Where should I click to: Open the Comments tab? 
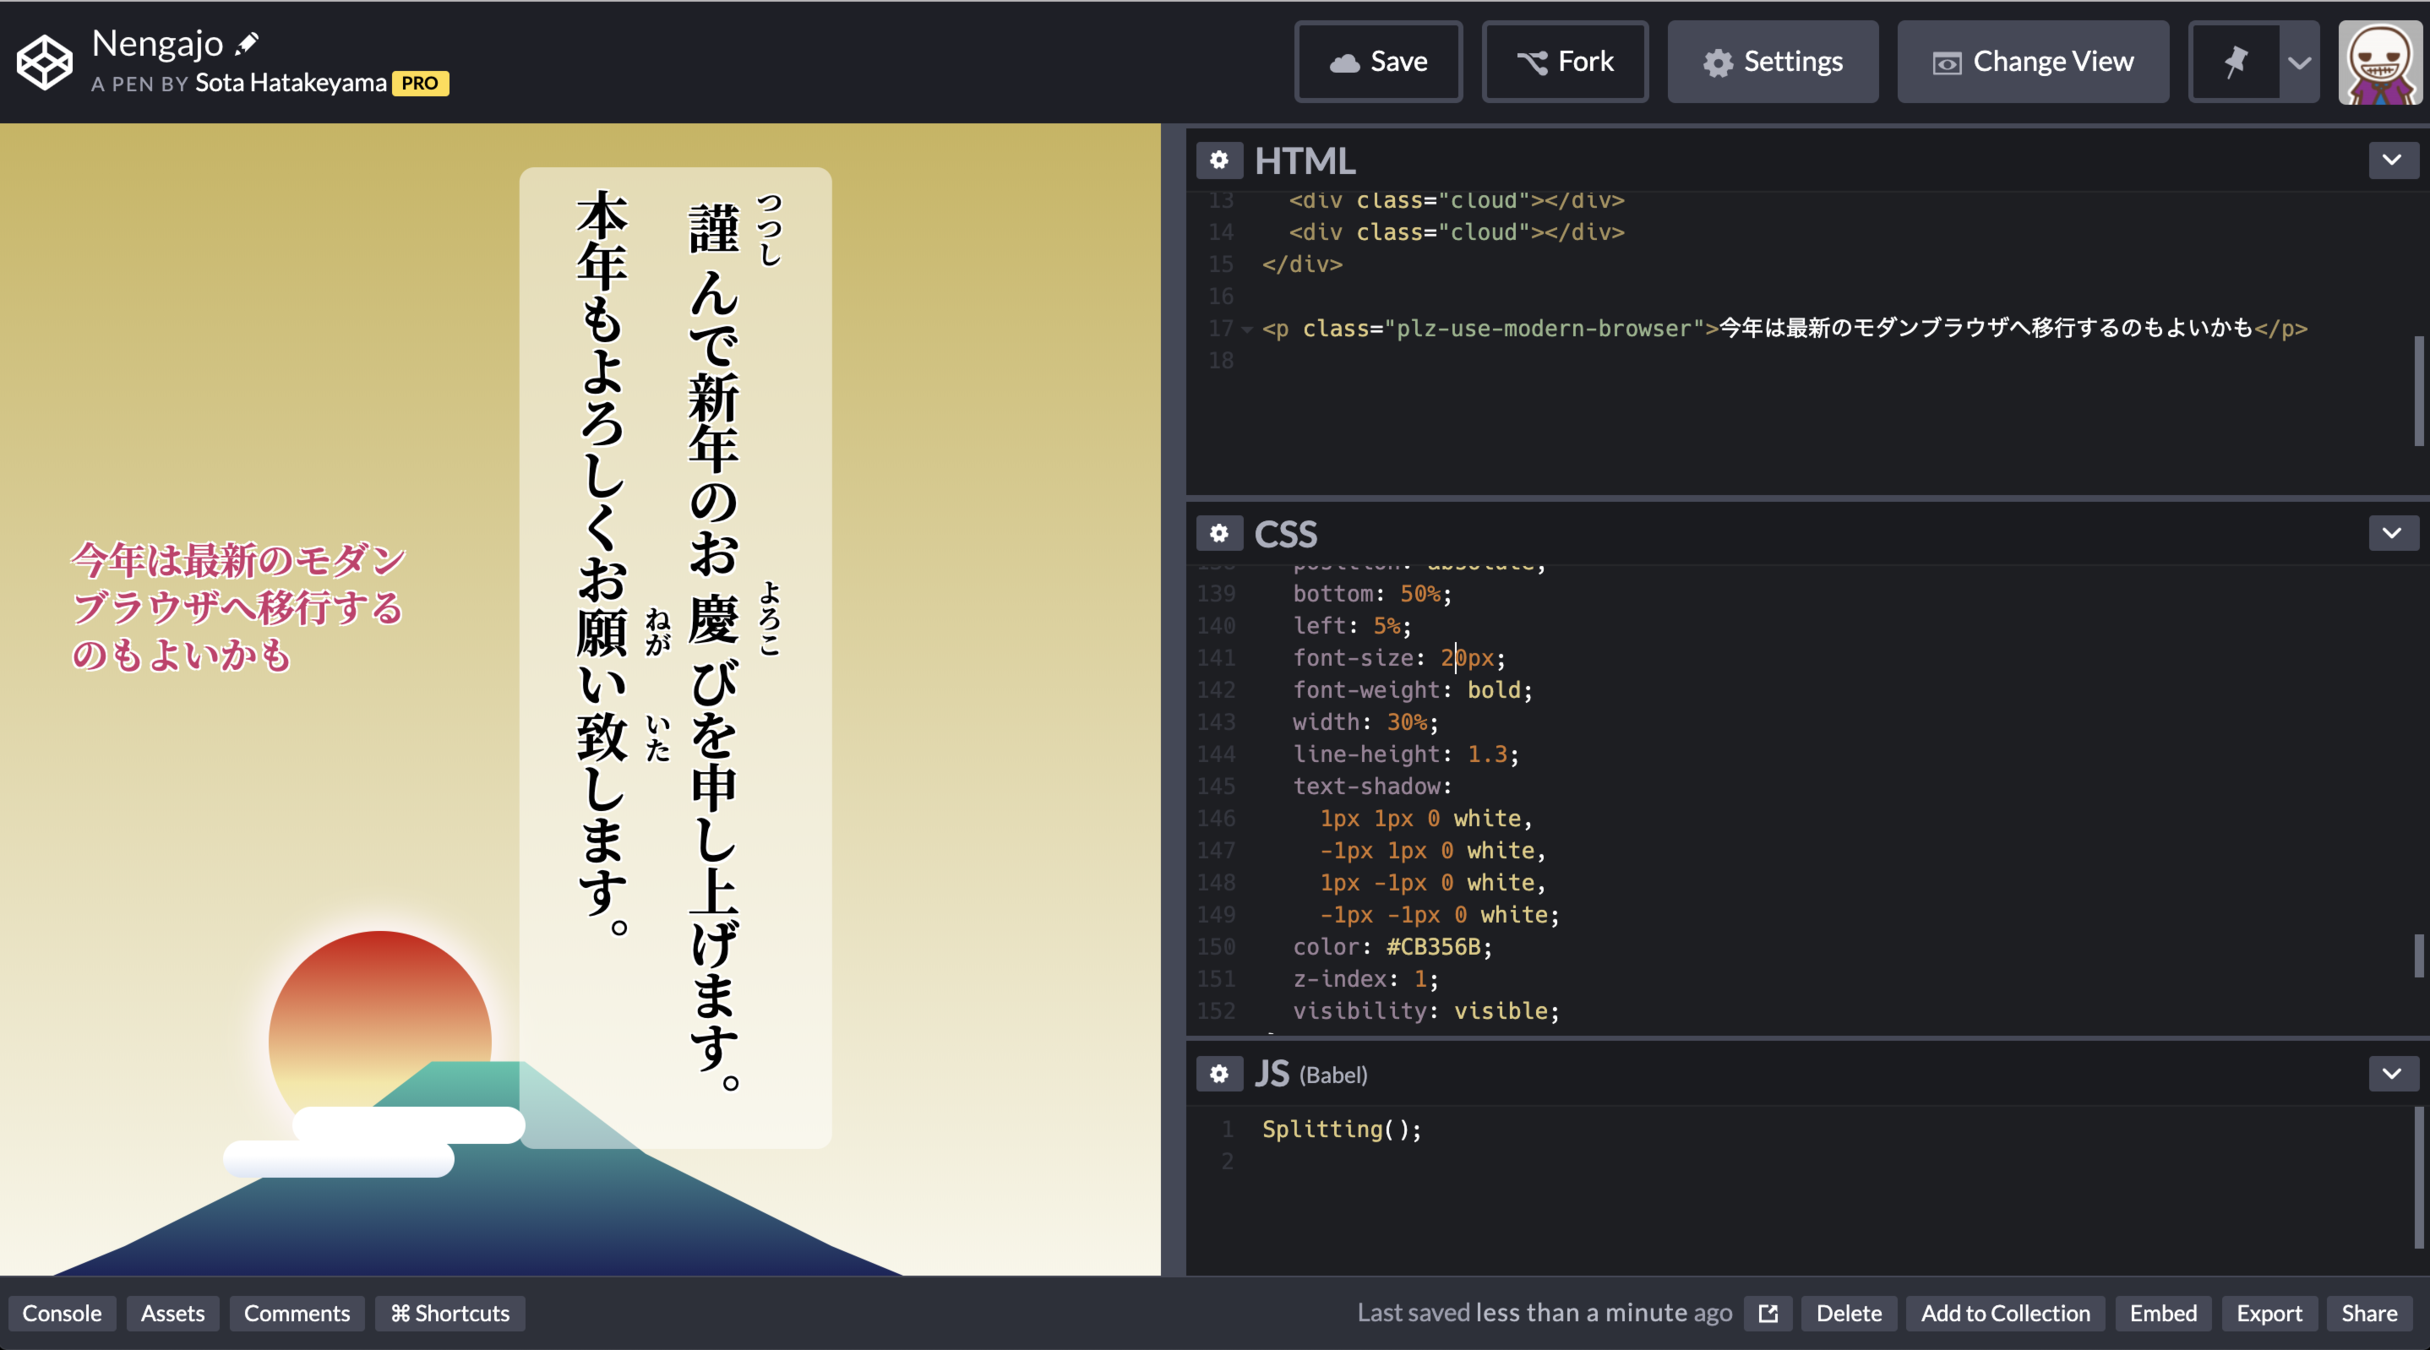(296, 1313)
